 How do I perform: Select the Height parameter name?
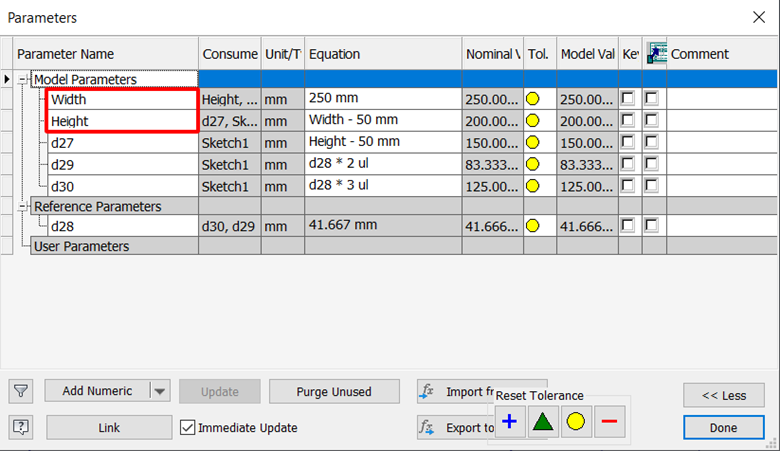tap(123, 121)
